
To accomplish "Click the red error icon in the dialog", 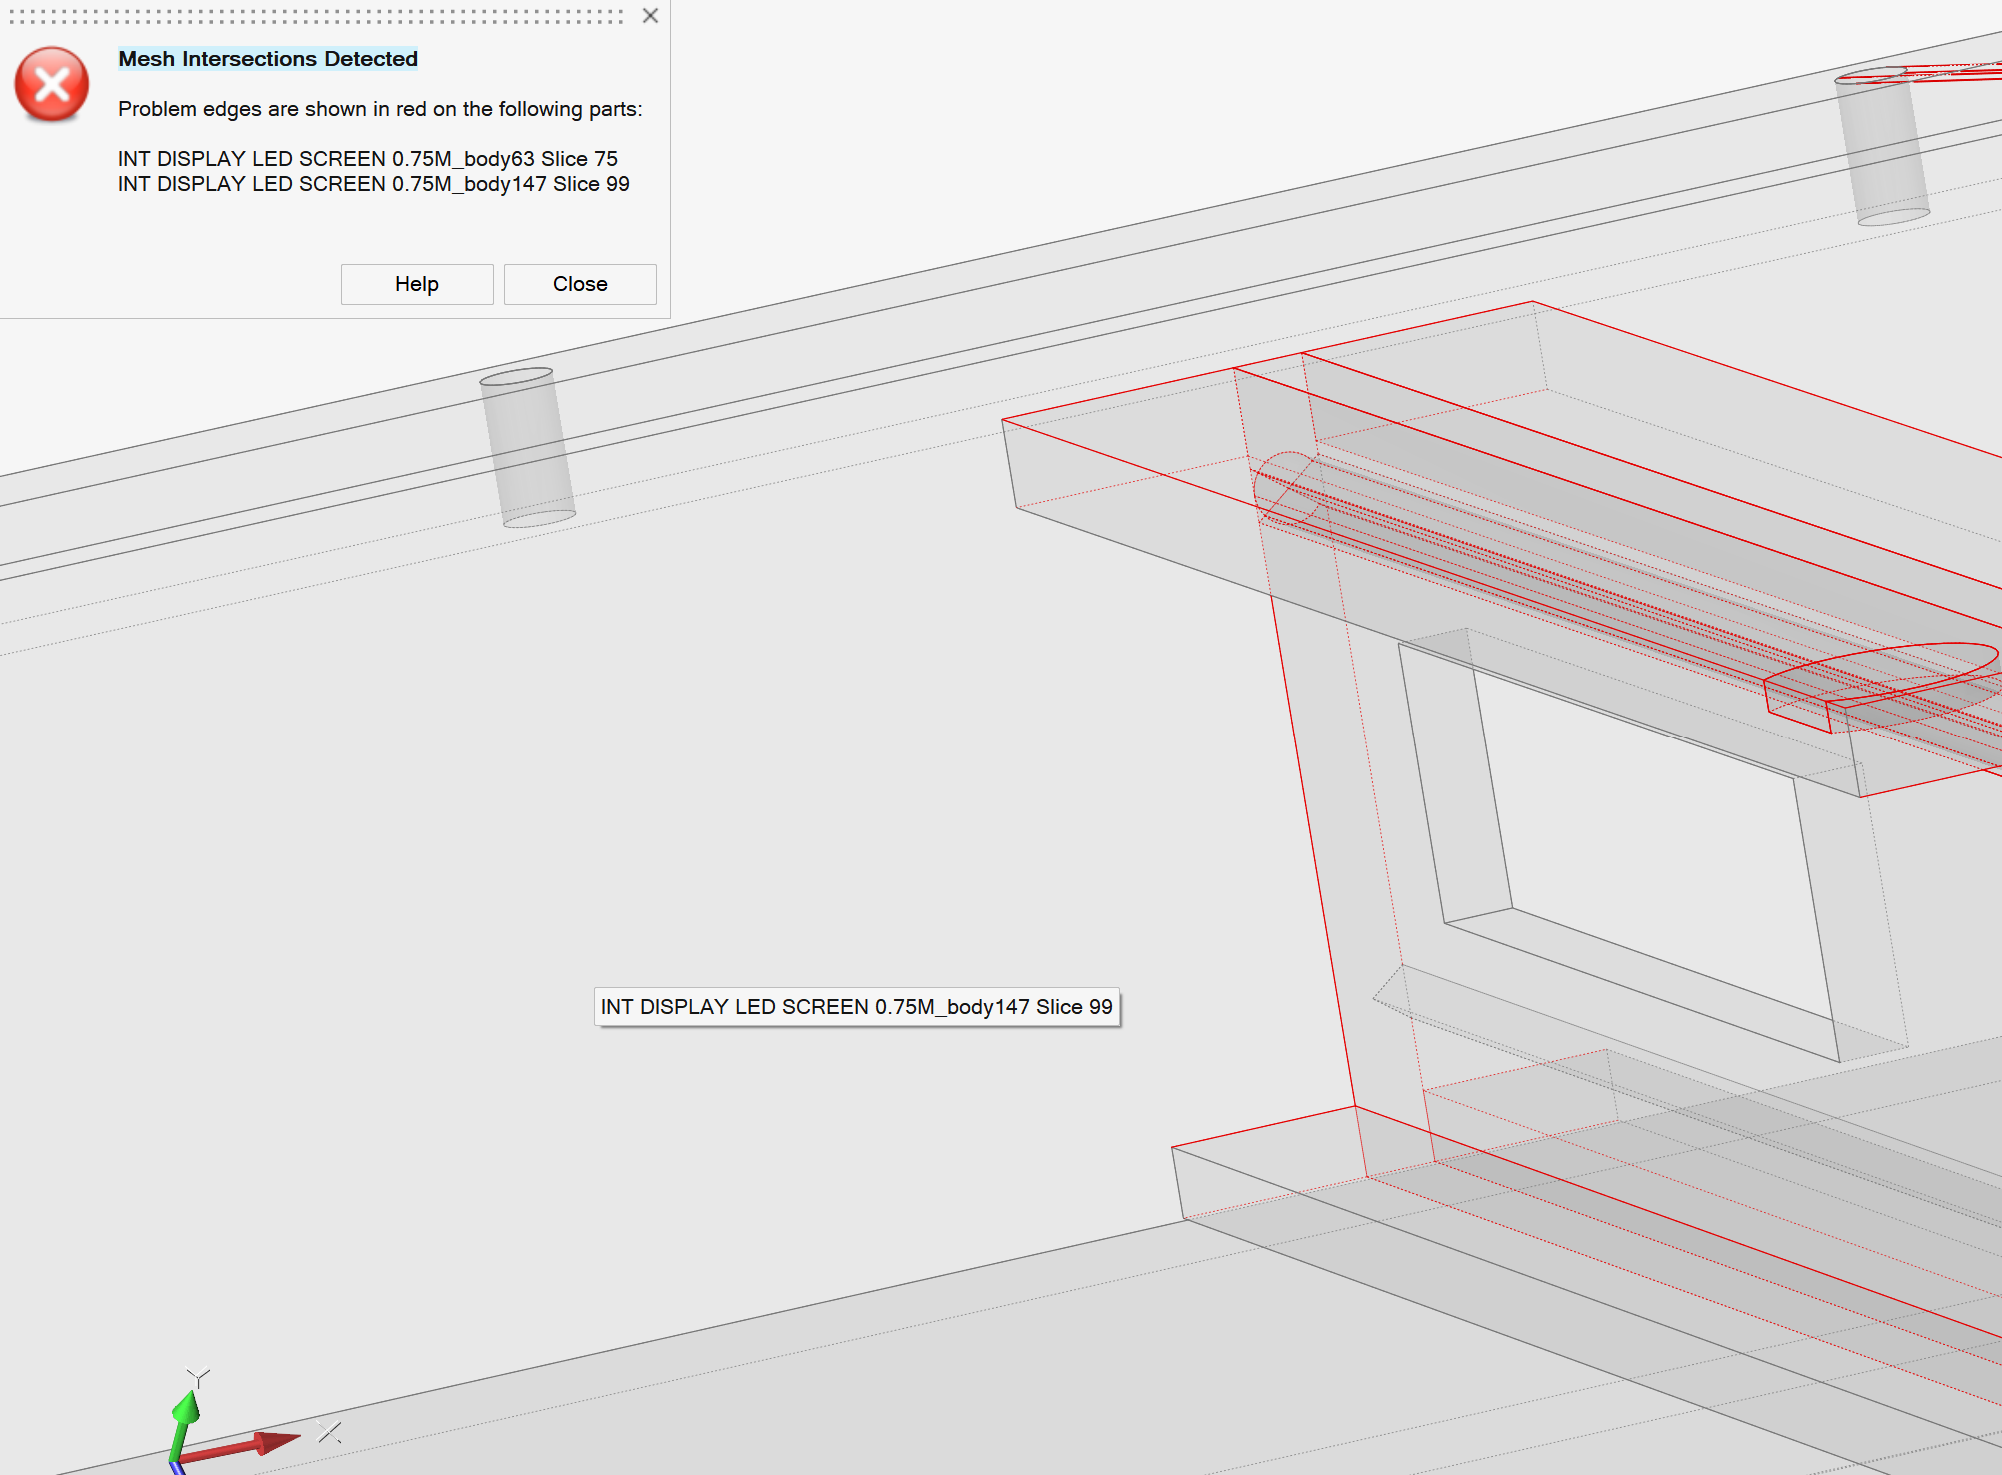I will [x=51, y=85].
